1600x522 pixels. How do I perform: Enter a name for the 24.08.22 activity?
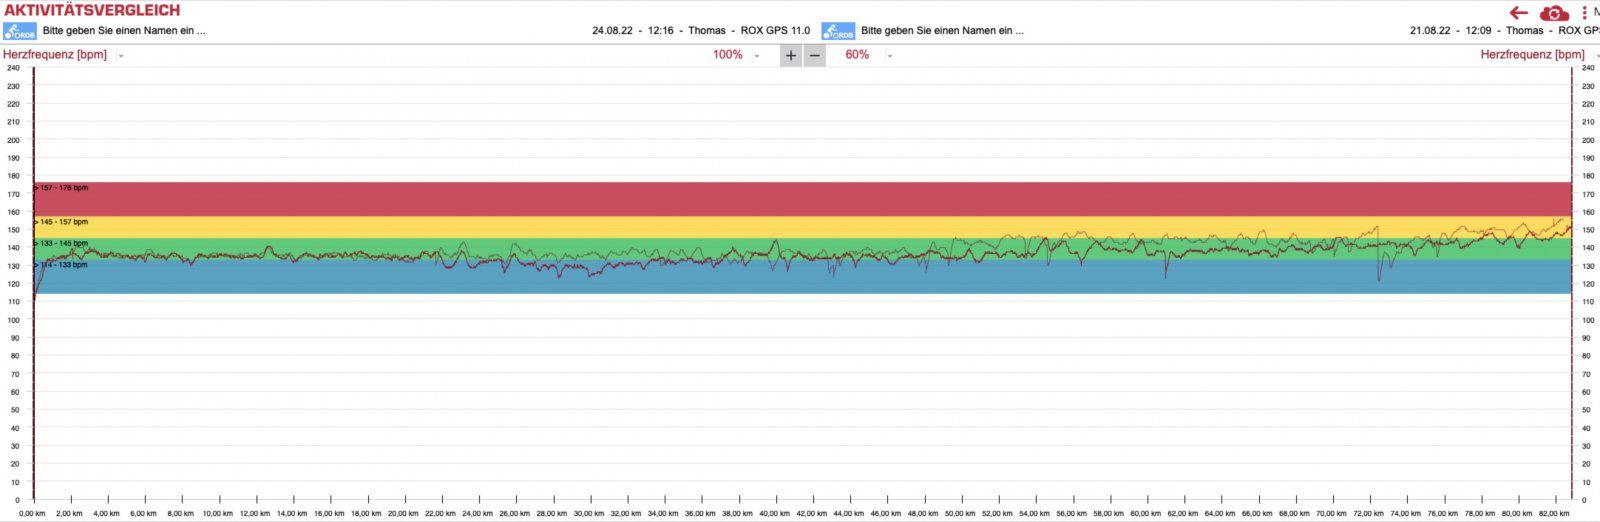pyautogui.click(x=124, y=31)
